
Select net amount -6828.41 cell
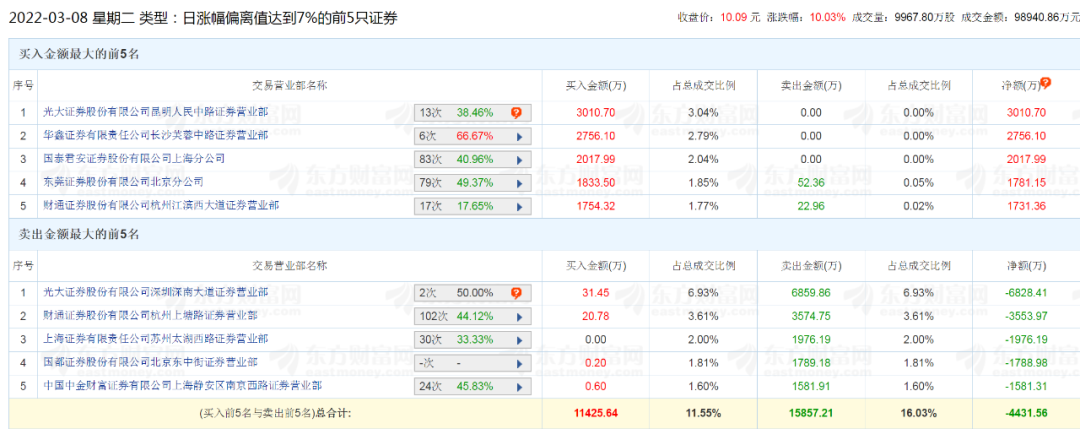click(x=1026, y=293)
